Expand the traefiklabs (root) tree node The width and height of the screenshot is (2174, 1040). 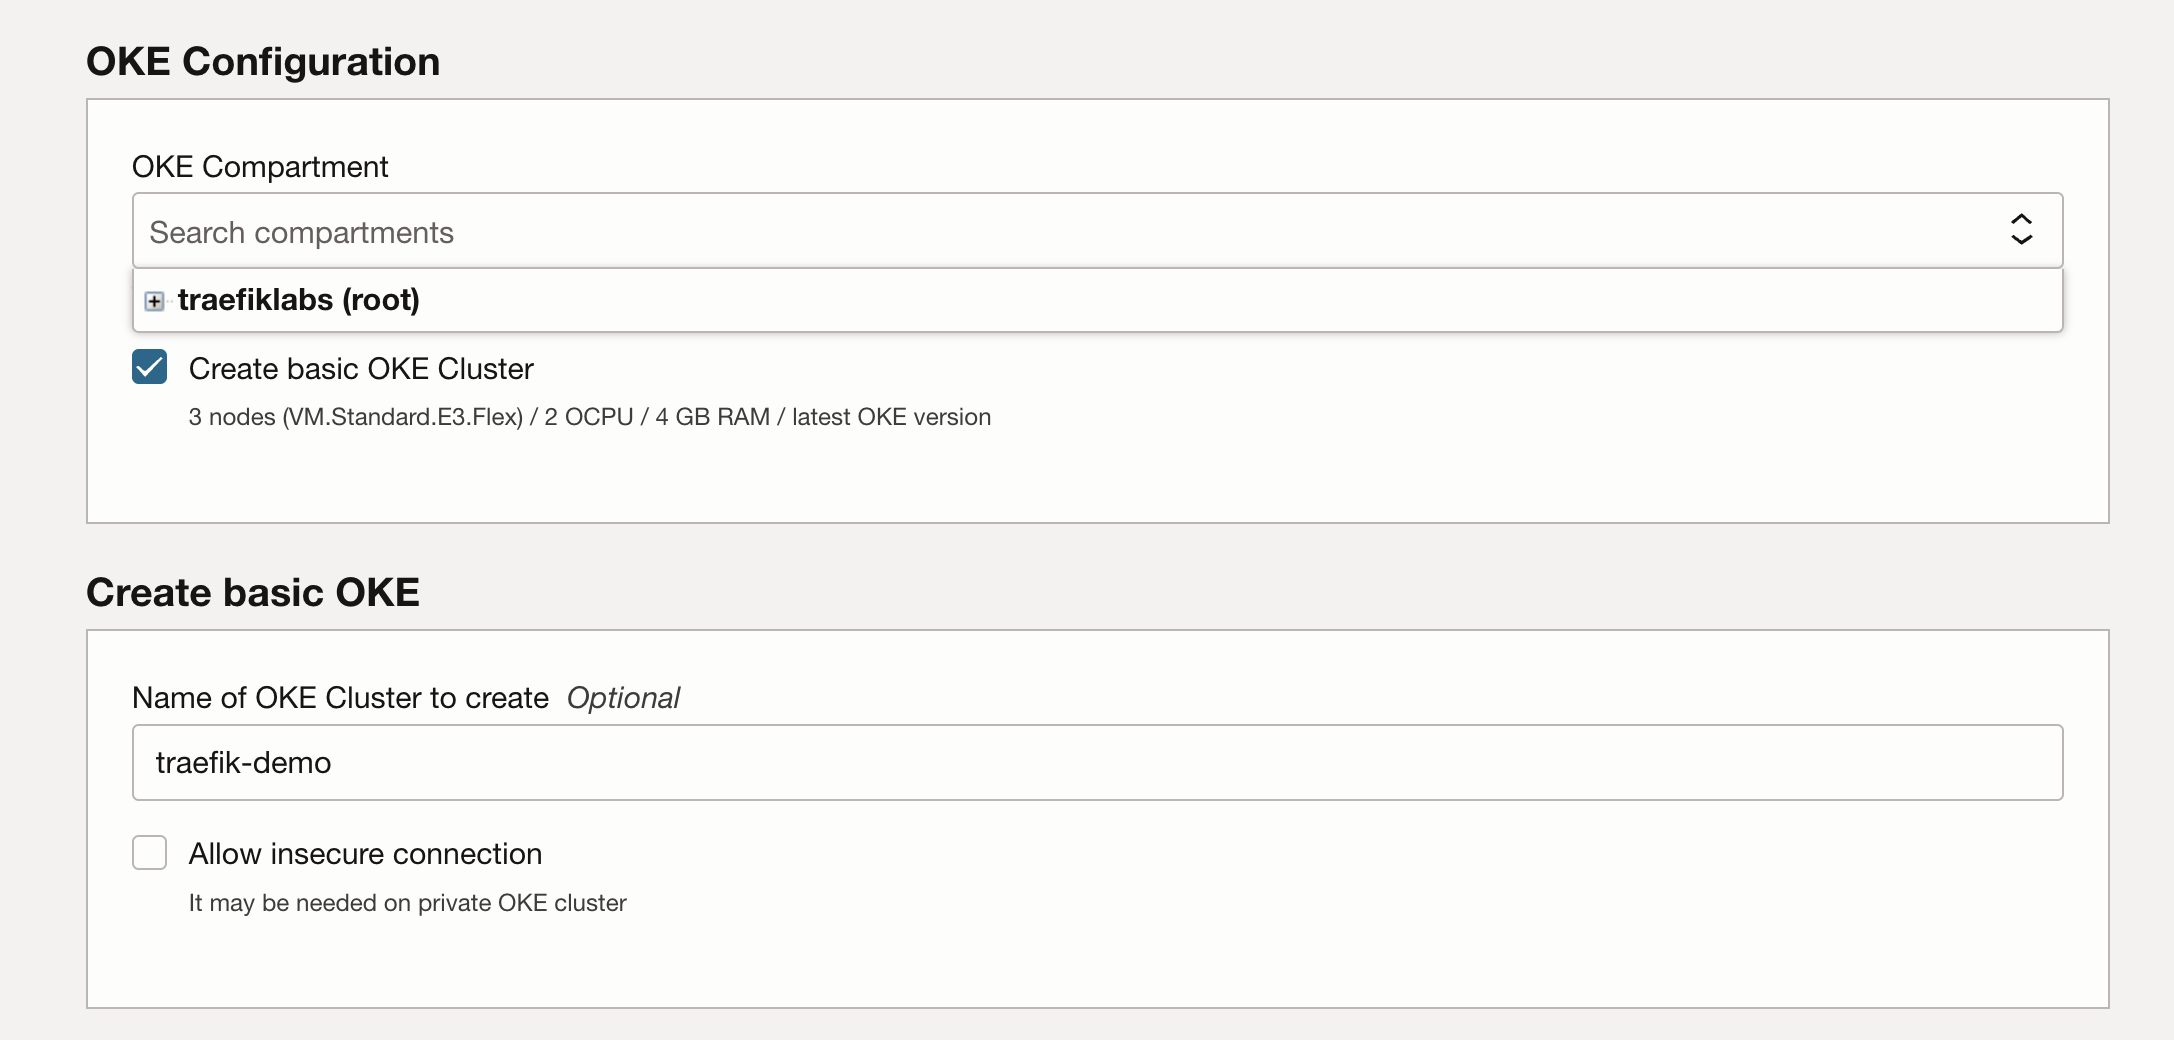coord(154,301)
